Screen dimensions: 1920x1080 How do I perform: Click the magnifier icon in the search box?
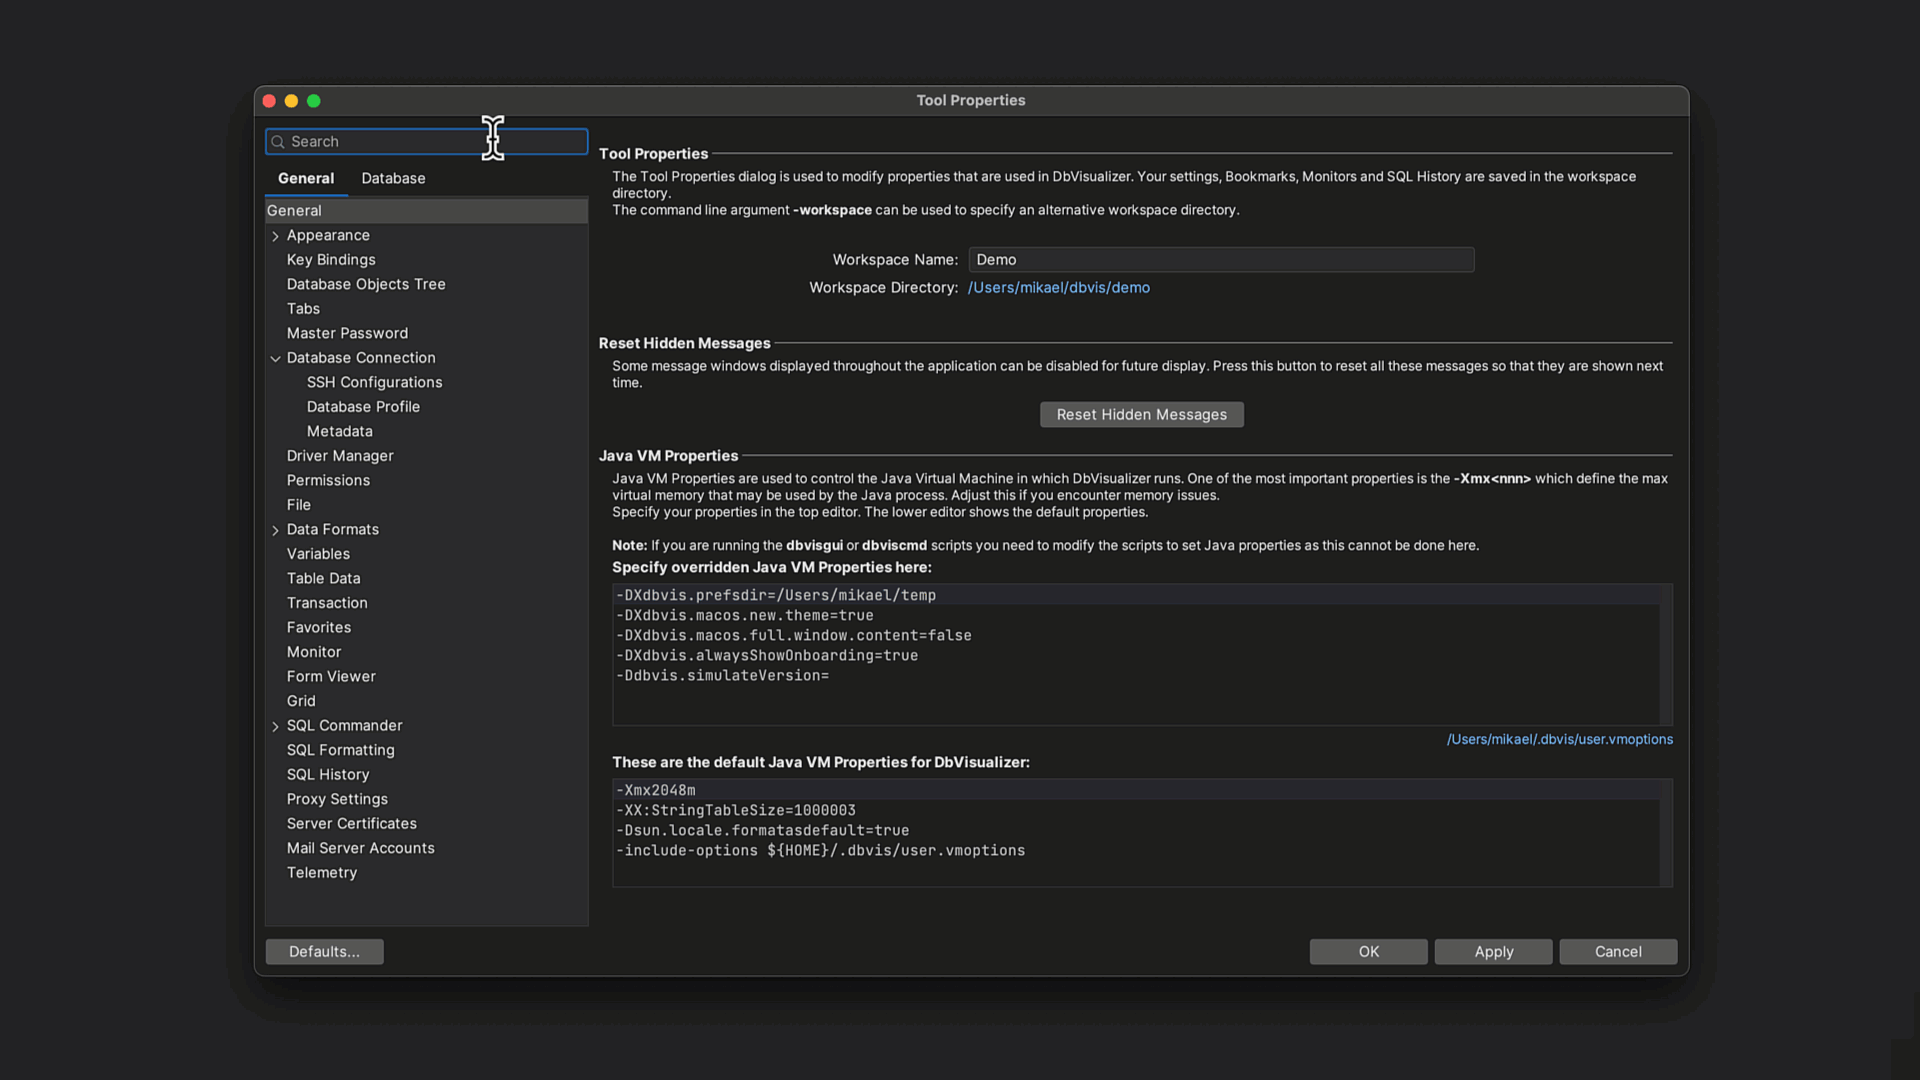point(278,142)
